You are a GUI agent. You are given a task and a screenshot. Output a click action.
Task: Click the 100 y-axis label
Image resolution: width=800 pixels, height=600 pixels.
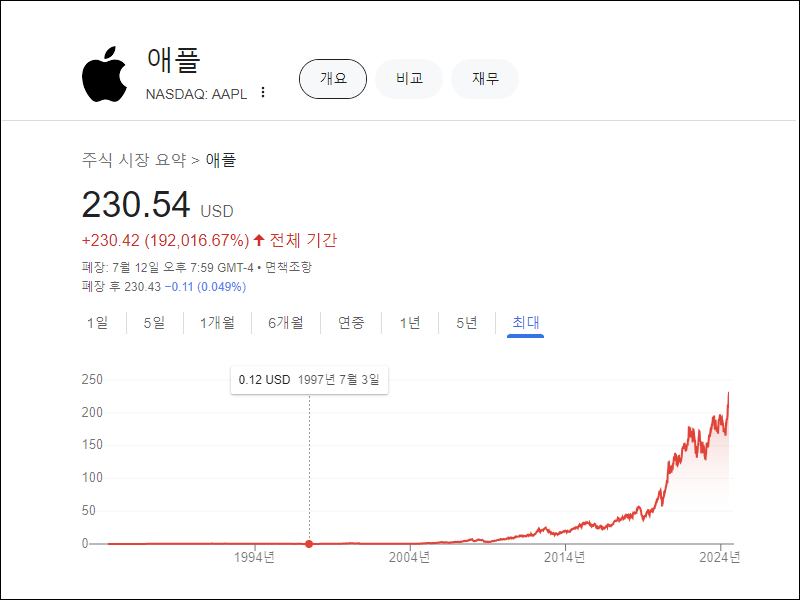click(x=92, y=478)
